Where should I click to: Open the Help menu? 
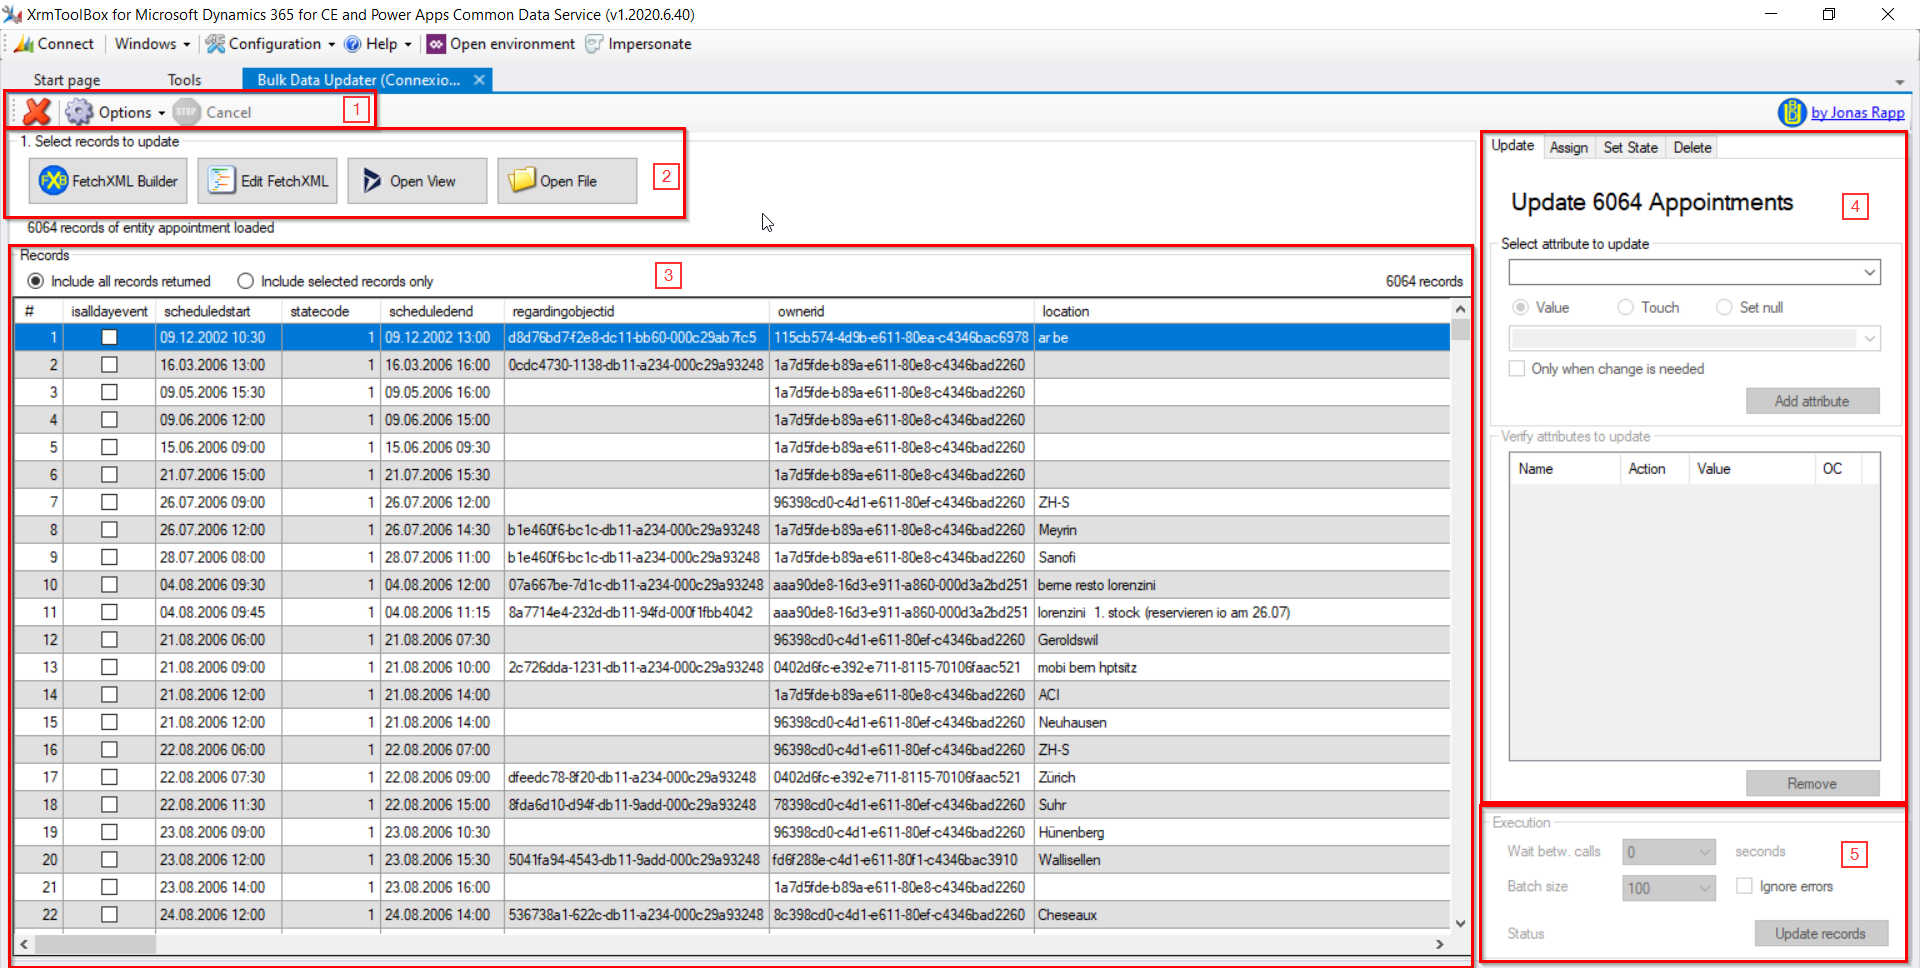(378, 44)
